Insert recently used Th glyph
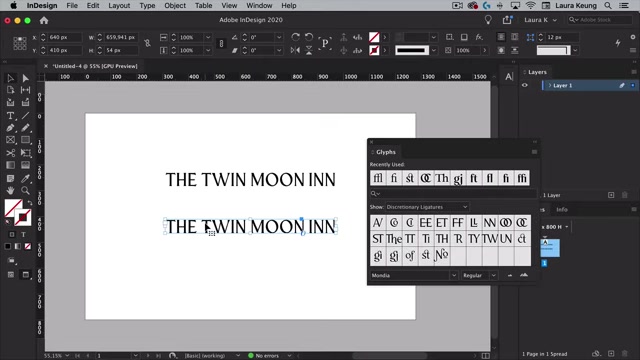 [442, 178]
